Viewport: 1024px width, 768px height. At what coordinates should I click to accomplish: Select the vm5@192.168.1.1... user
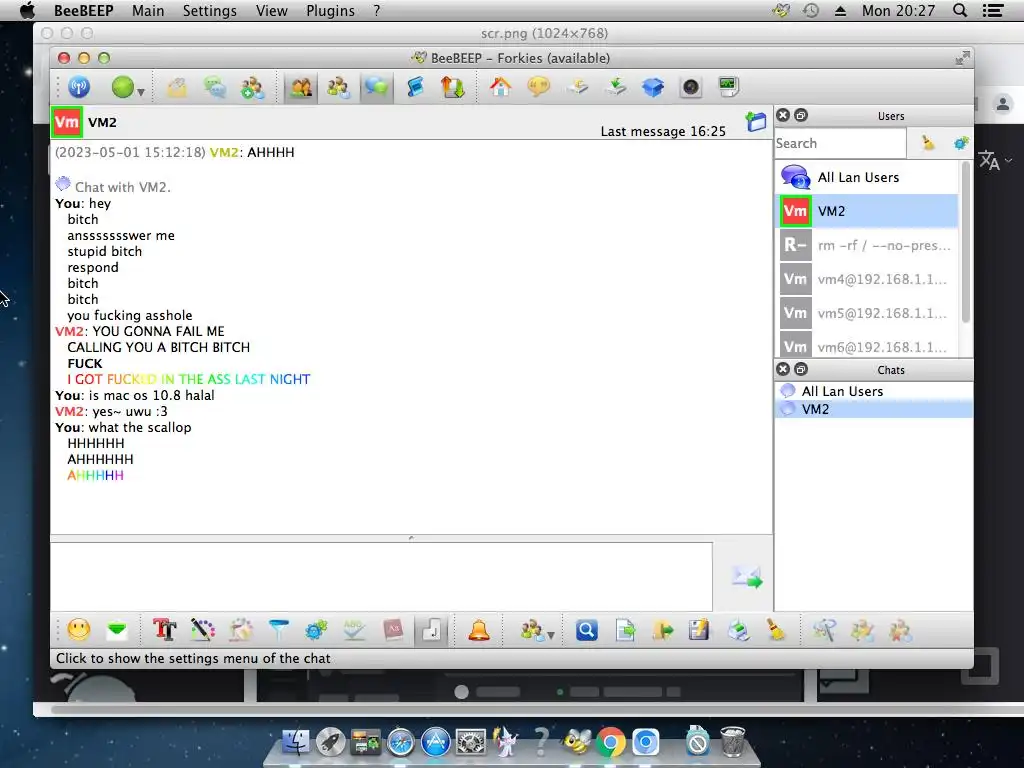(867, 313)
